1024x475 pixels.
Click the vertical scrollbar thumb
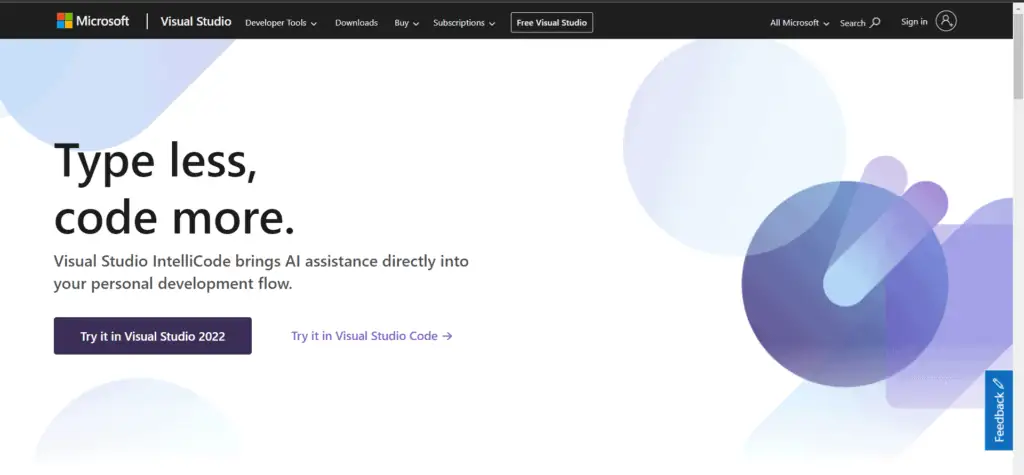tap(1018, 60)
